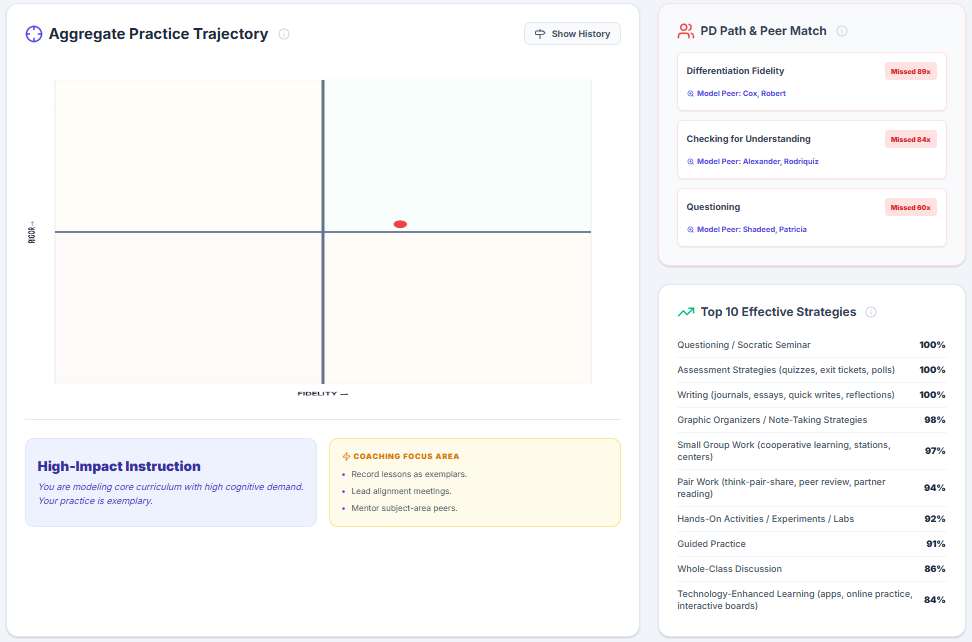The image size is (972, 642).
Task: Click the High-Impact Instruction heading
Action: pyautogui.click(x=119, y=466)
